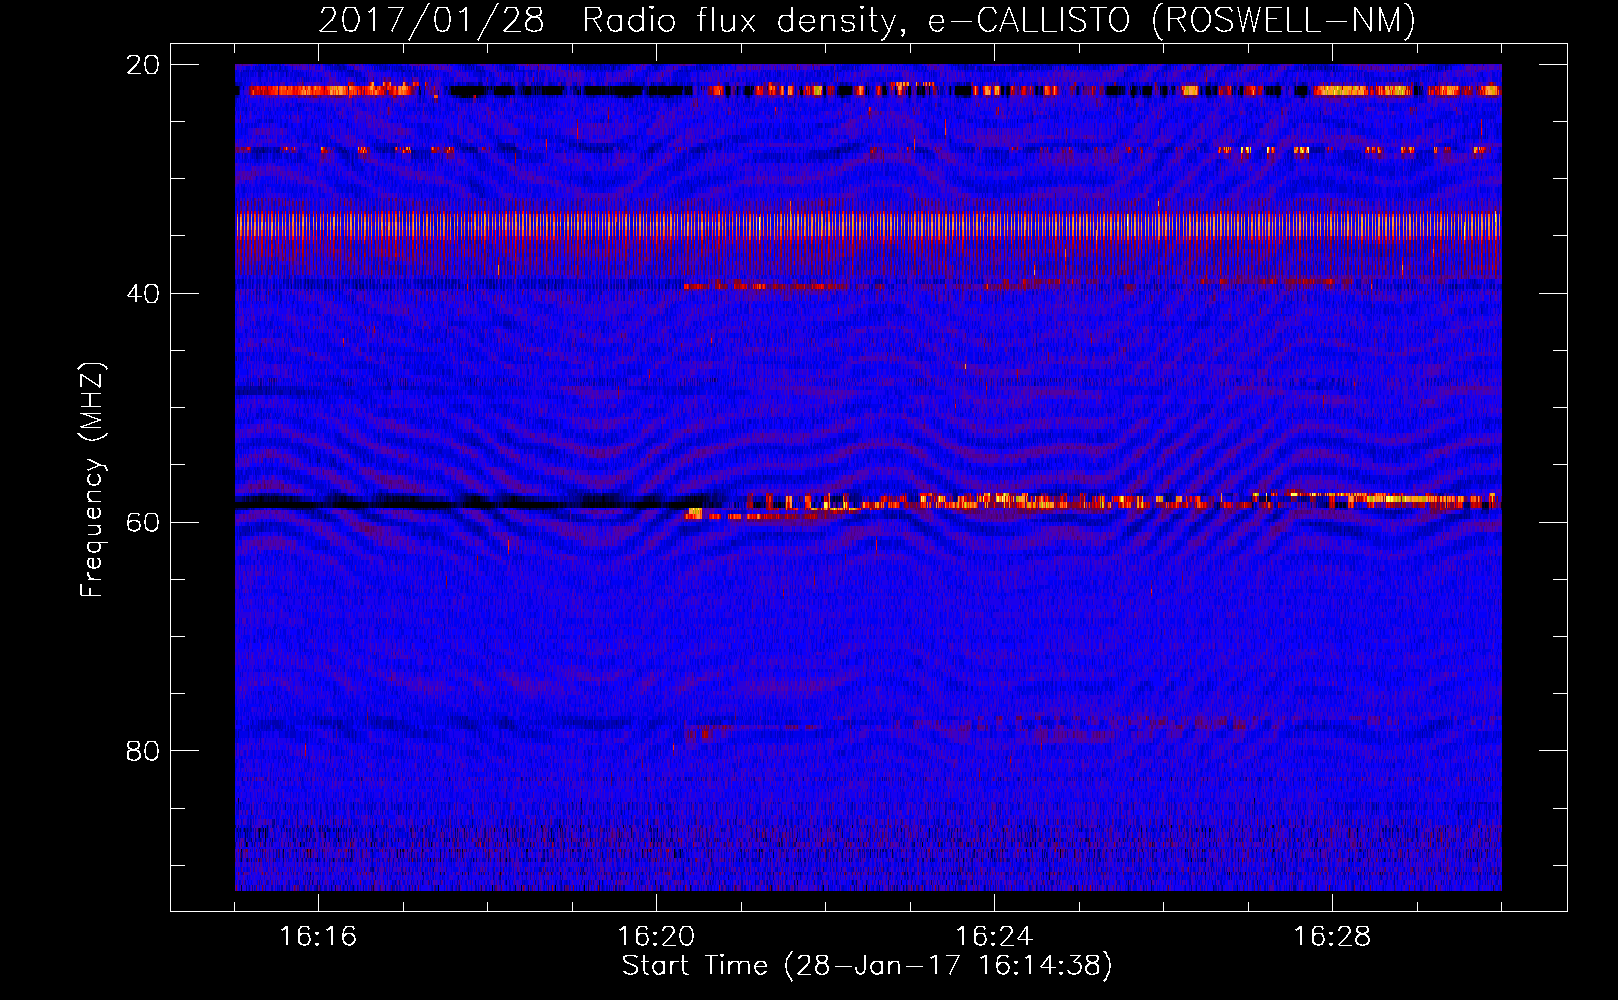Select the 'Frequency (MHZ)' y-axis label
Viewport: 1618px width, 1000px height.
tap(92, 480)
